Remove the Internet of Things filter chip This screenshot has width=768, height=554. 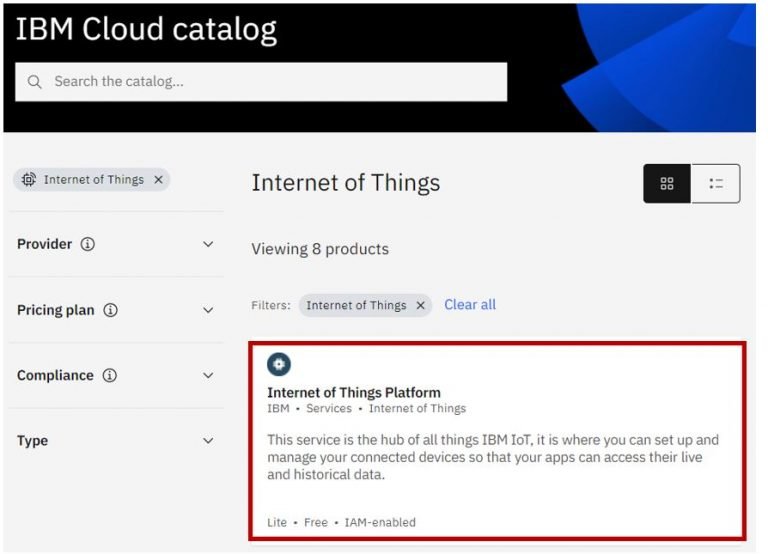coord(420,305)
